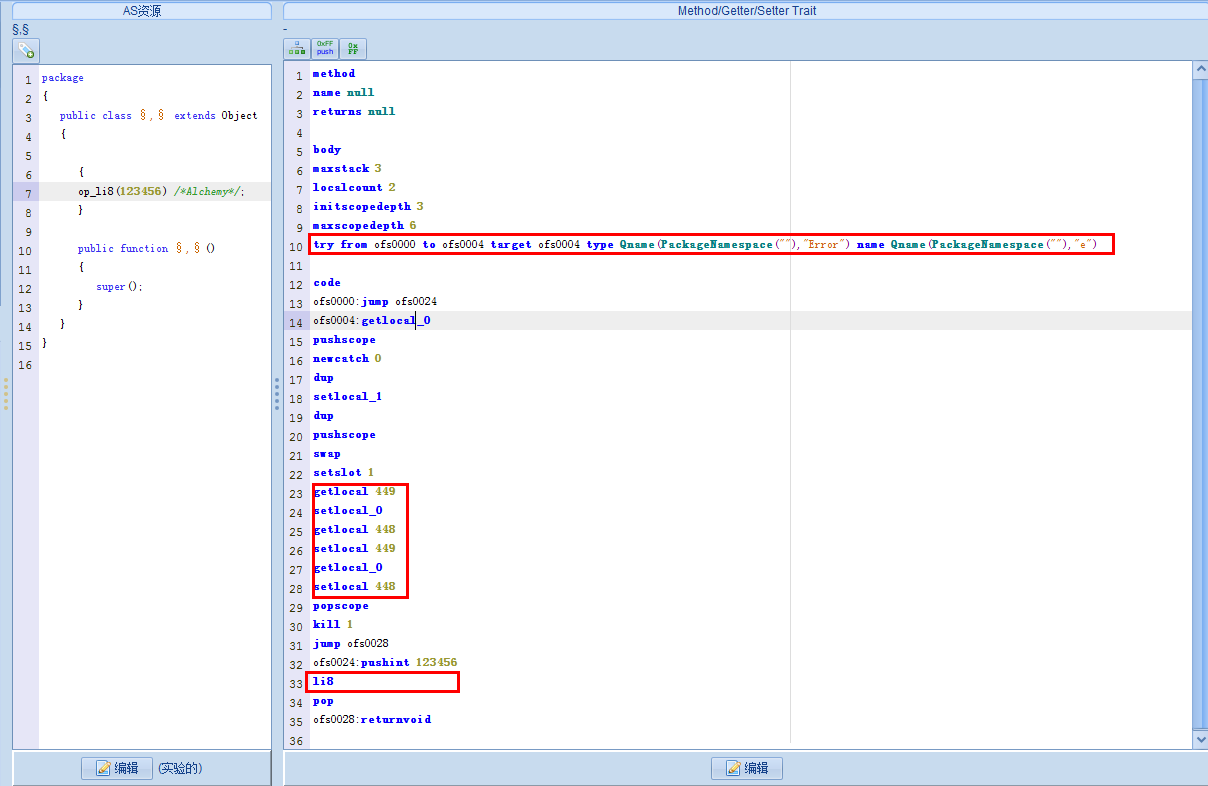Click the "returns null" line
Screen dimensions: 1208x786
point(354,112)
